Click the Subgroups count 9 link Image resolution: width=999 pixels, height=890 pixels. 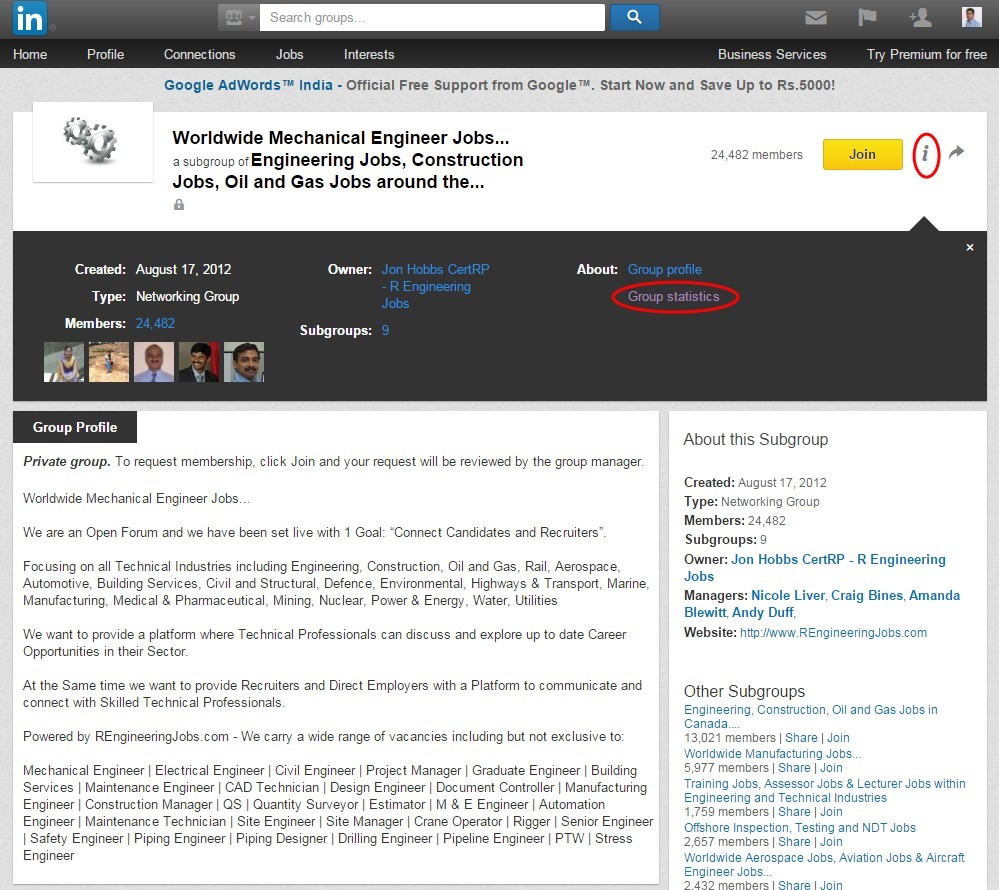385,331
